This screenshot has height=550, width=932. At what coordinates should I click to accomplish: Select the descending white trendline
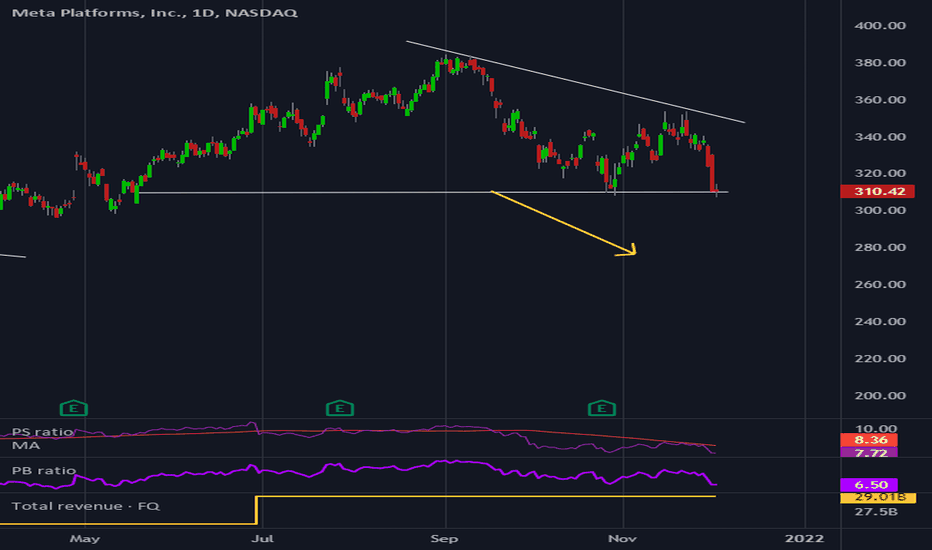click(x=575, y=82)
